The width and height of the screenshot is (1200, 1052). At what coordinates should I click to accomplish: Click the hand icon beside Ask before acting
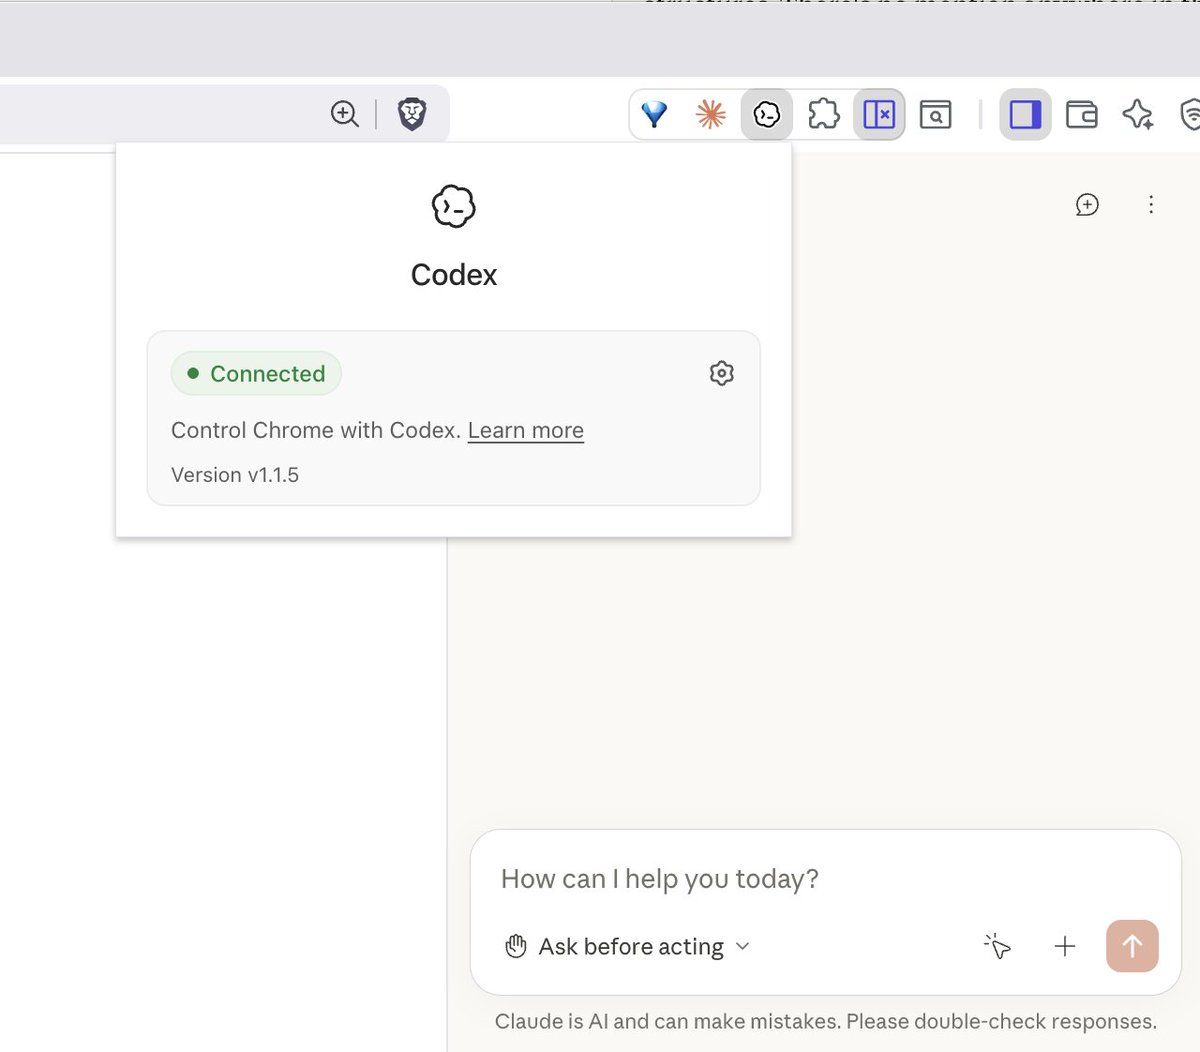[516, 946]
